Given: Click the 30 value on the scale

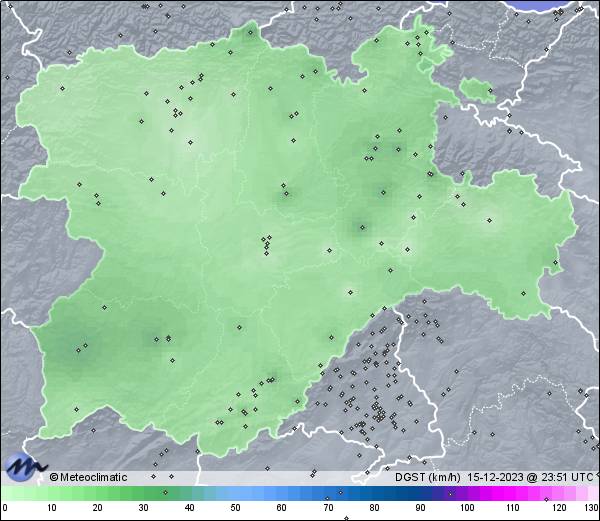Looking at the screenshot, I should tap(143, 508).
